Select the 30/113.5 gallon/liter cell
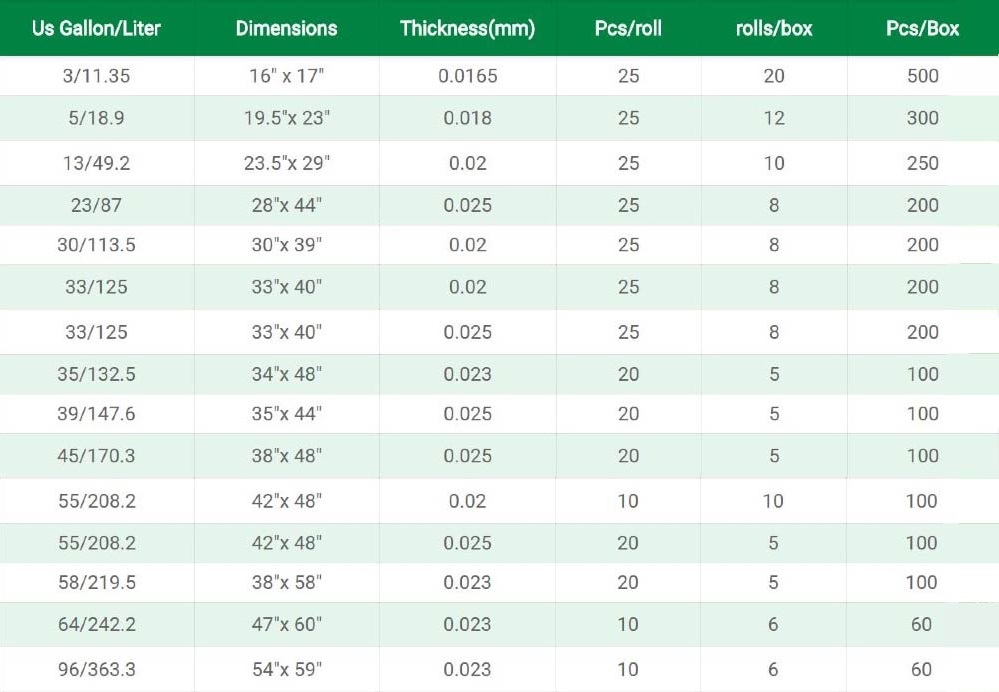999x692 pixels. click(x=96, y=245)
